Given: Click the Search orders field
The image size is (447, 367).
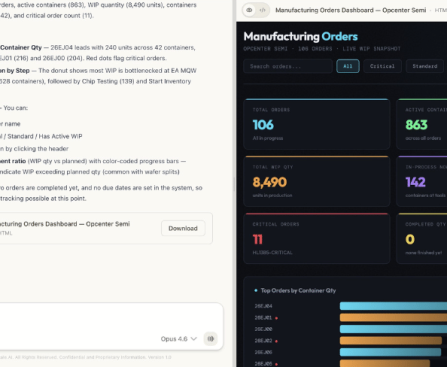Looking at the screenshot, I should [x=288, y=66].
